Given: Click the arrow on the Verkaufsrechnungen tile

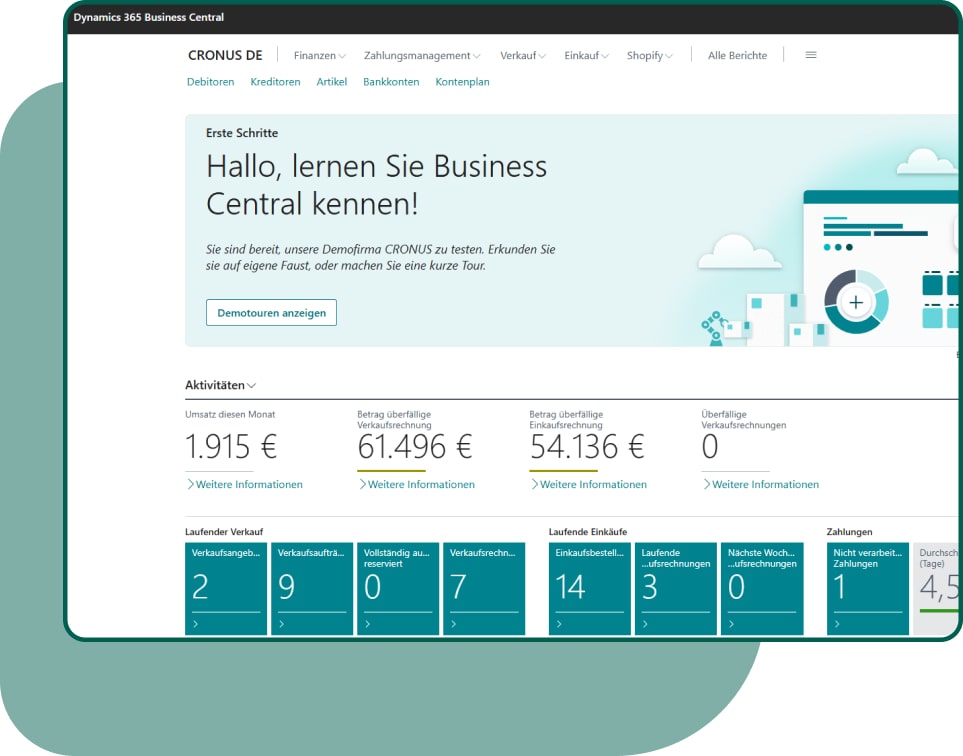Looking at the screenshot, I should [x=454, y=621].
